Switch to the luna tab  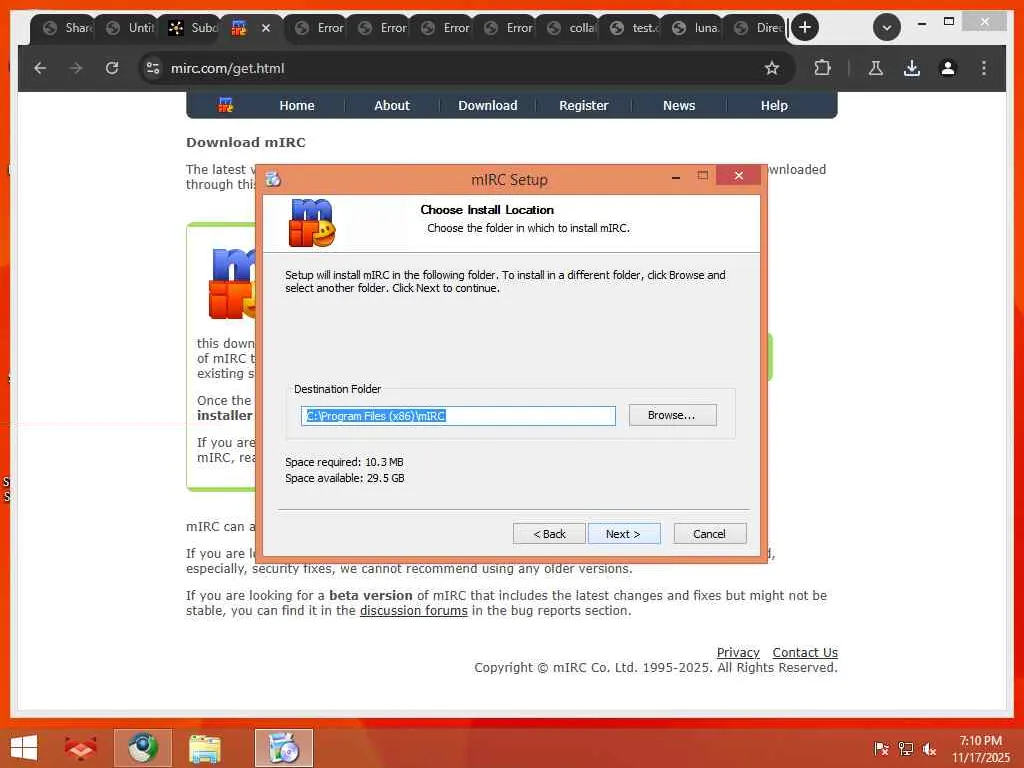696,27
